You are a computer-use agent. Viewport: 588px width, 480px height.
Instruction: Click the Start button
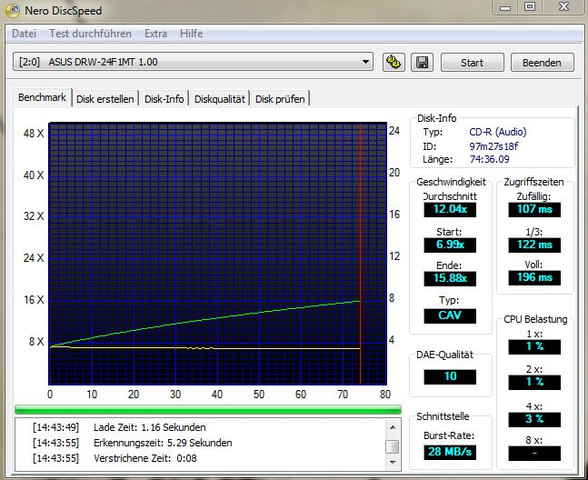(472, 62)
